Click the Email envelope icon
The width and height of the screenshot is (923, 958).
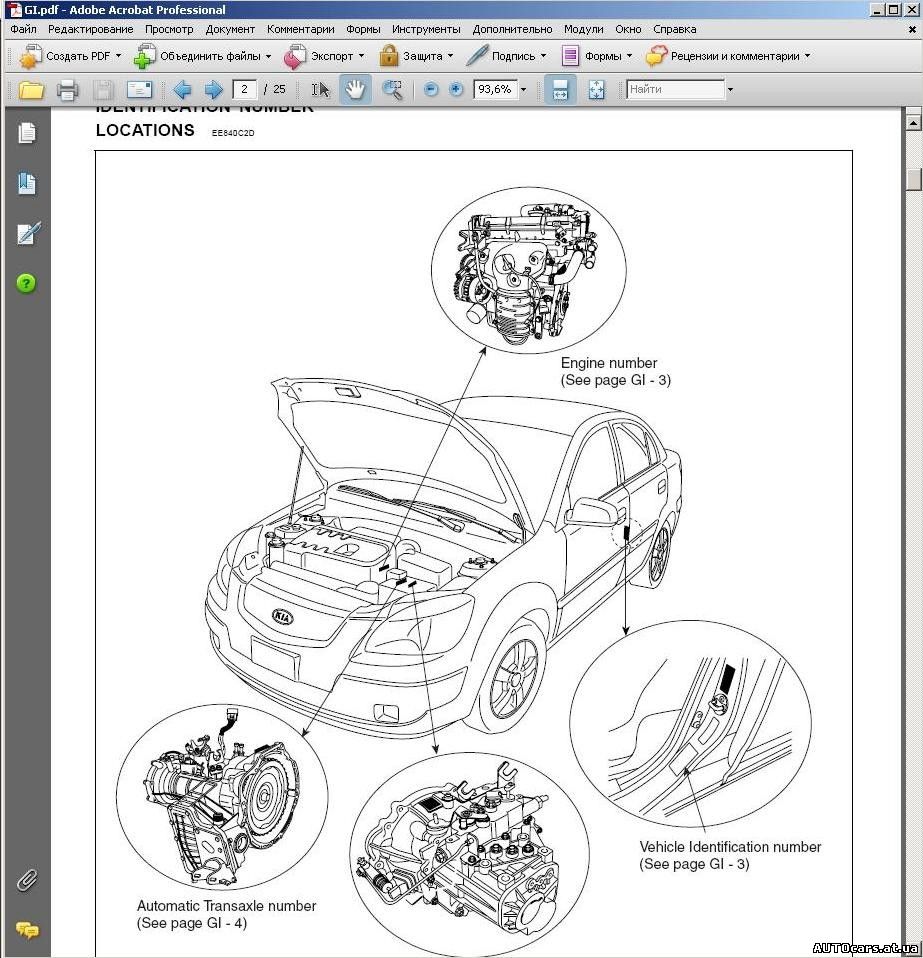click(x=139, y=90)
